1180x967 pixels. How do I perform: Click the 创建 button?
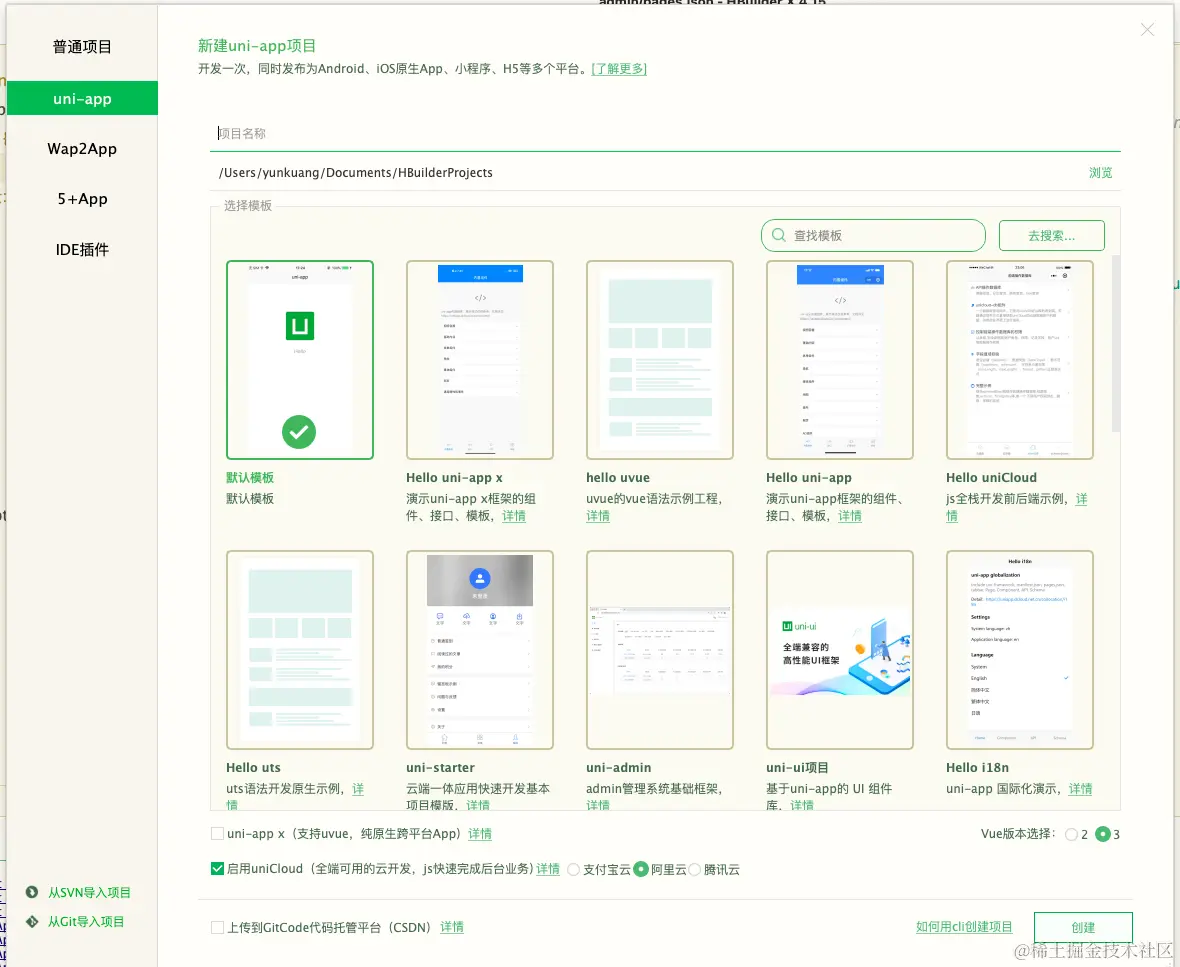click(1083, 928)
